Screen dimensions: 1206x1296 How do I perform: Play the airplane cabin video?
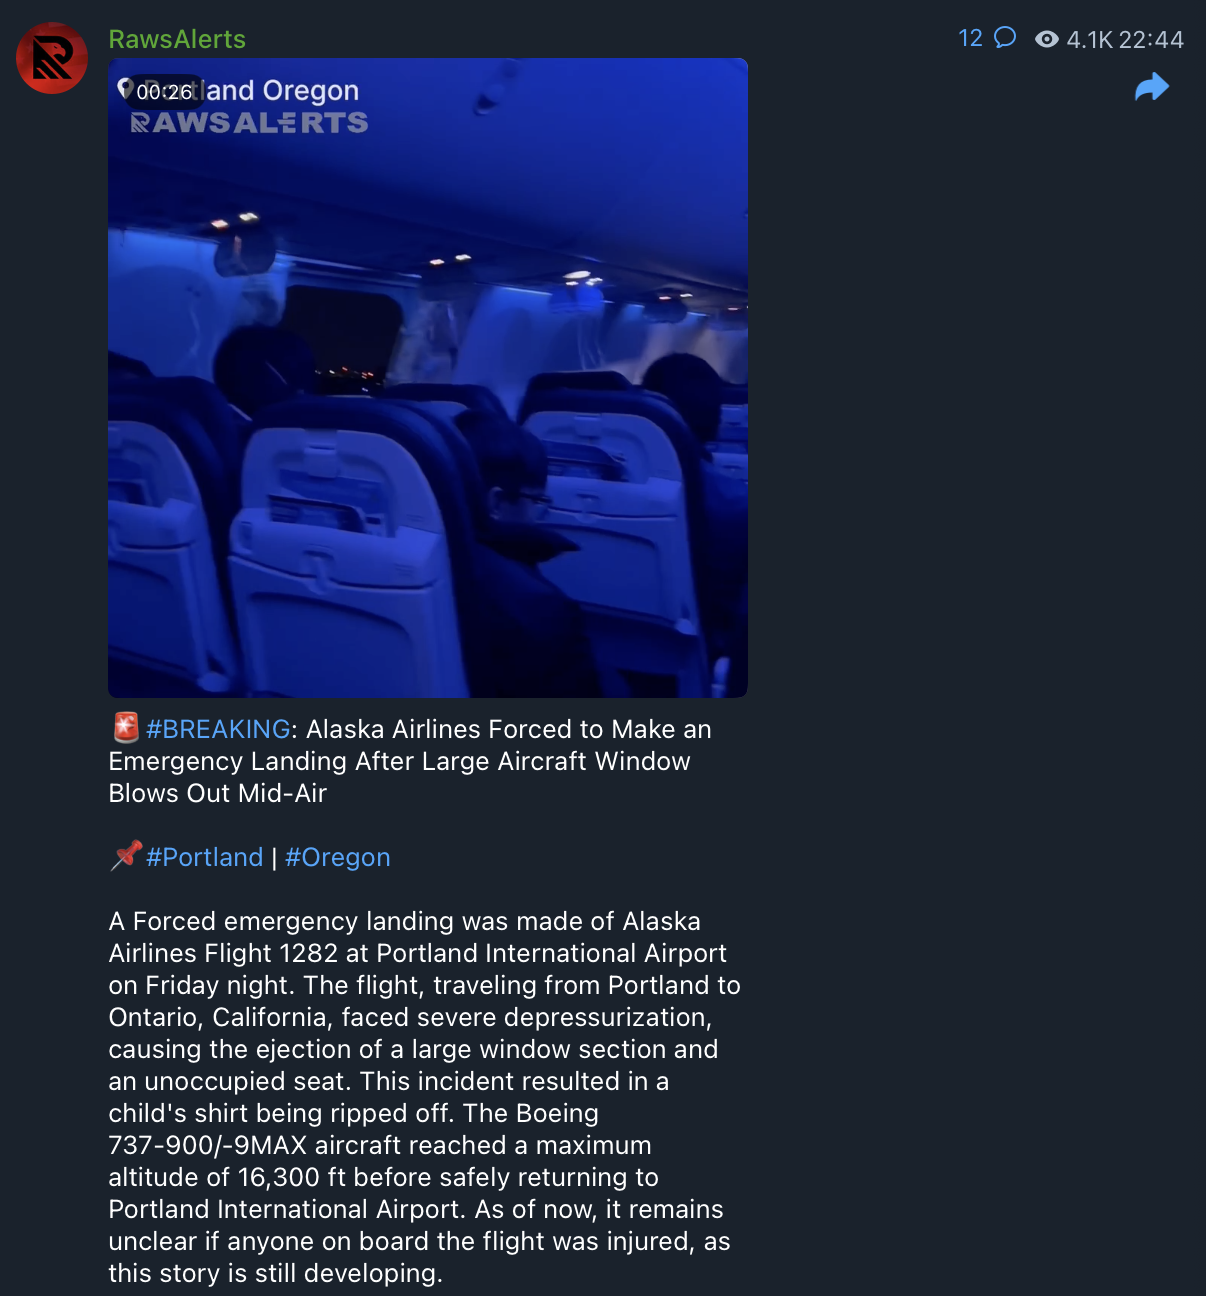[x=428, y=378]
